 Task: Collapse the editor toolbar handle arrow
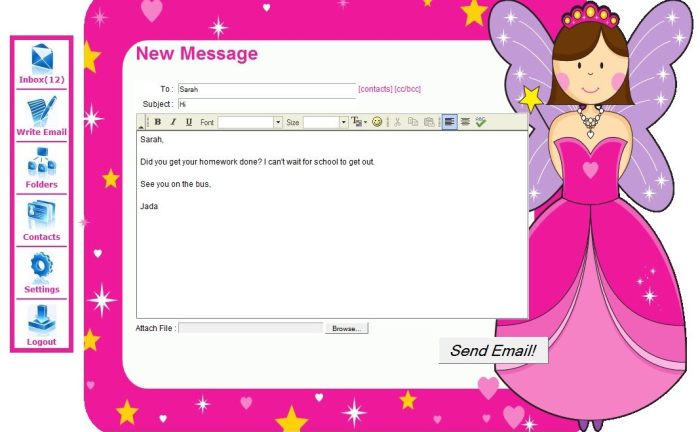[141, 126]
